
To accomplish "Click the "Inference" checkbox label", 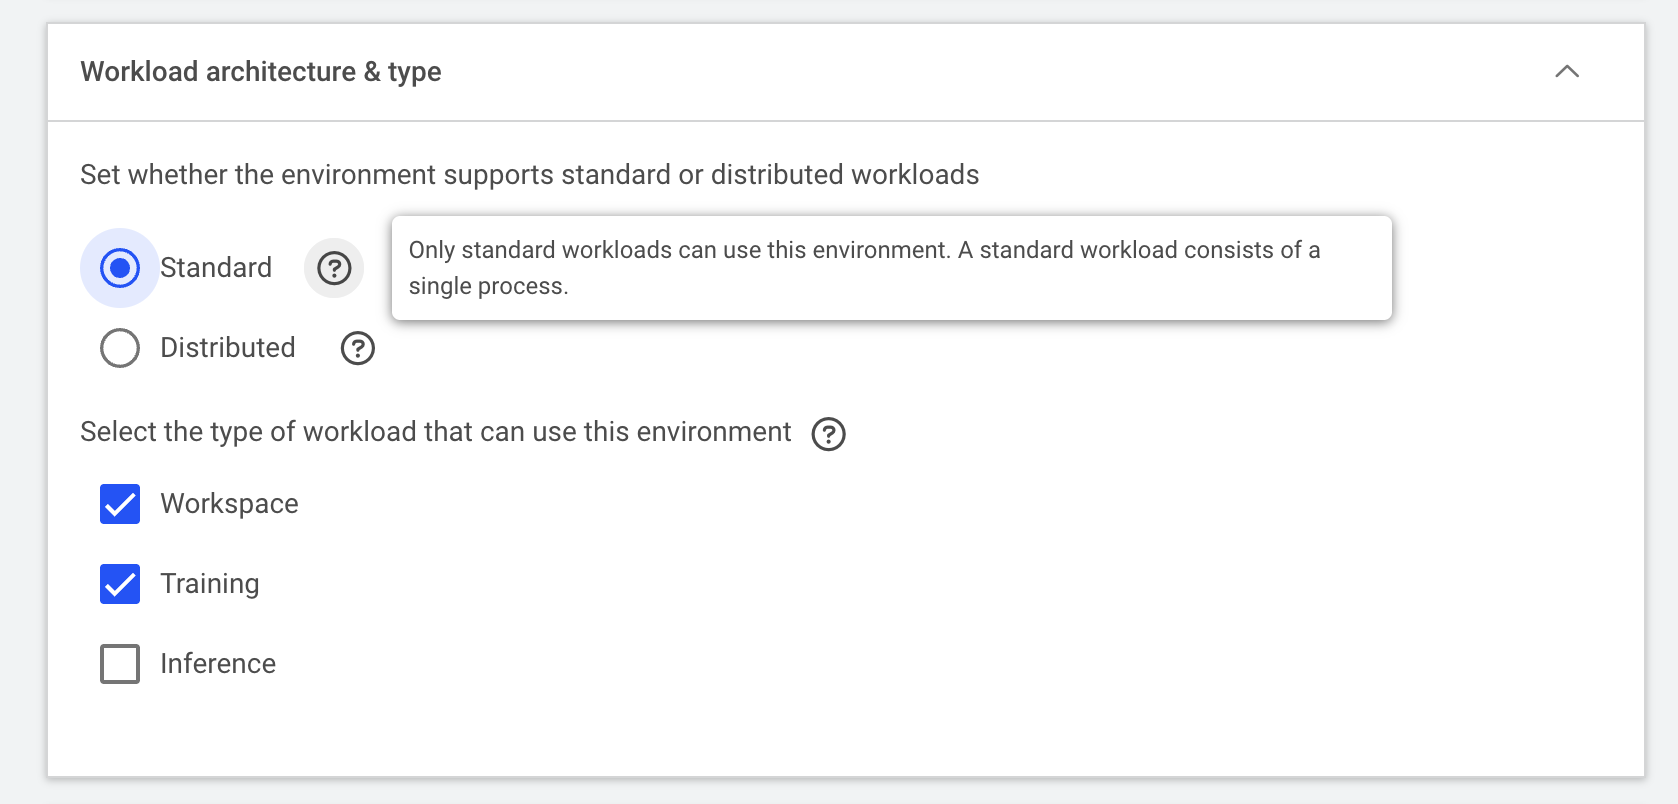I will click(x=218, y=664).
